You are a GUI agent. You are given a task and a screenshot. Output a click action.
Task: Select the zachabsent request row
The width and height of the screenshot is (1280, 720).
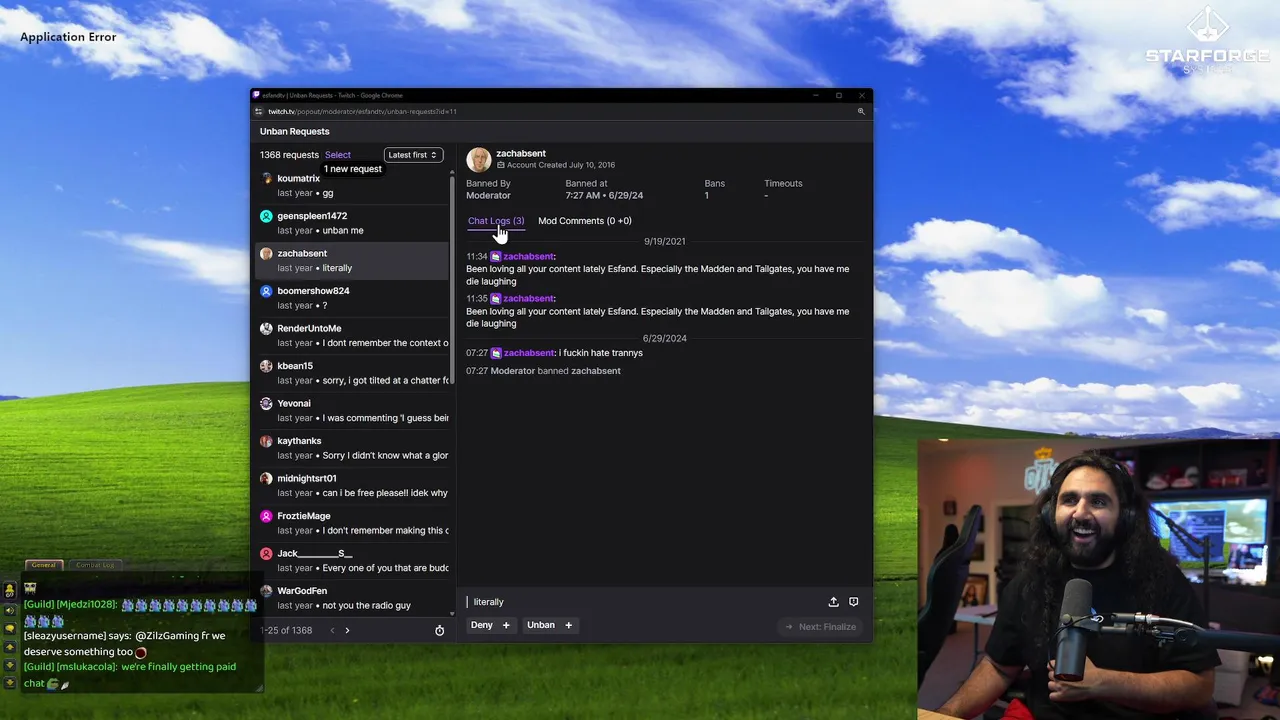click(x=352, y=261)
